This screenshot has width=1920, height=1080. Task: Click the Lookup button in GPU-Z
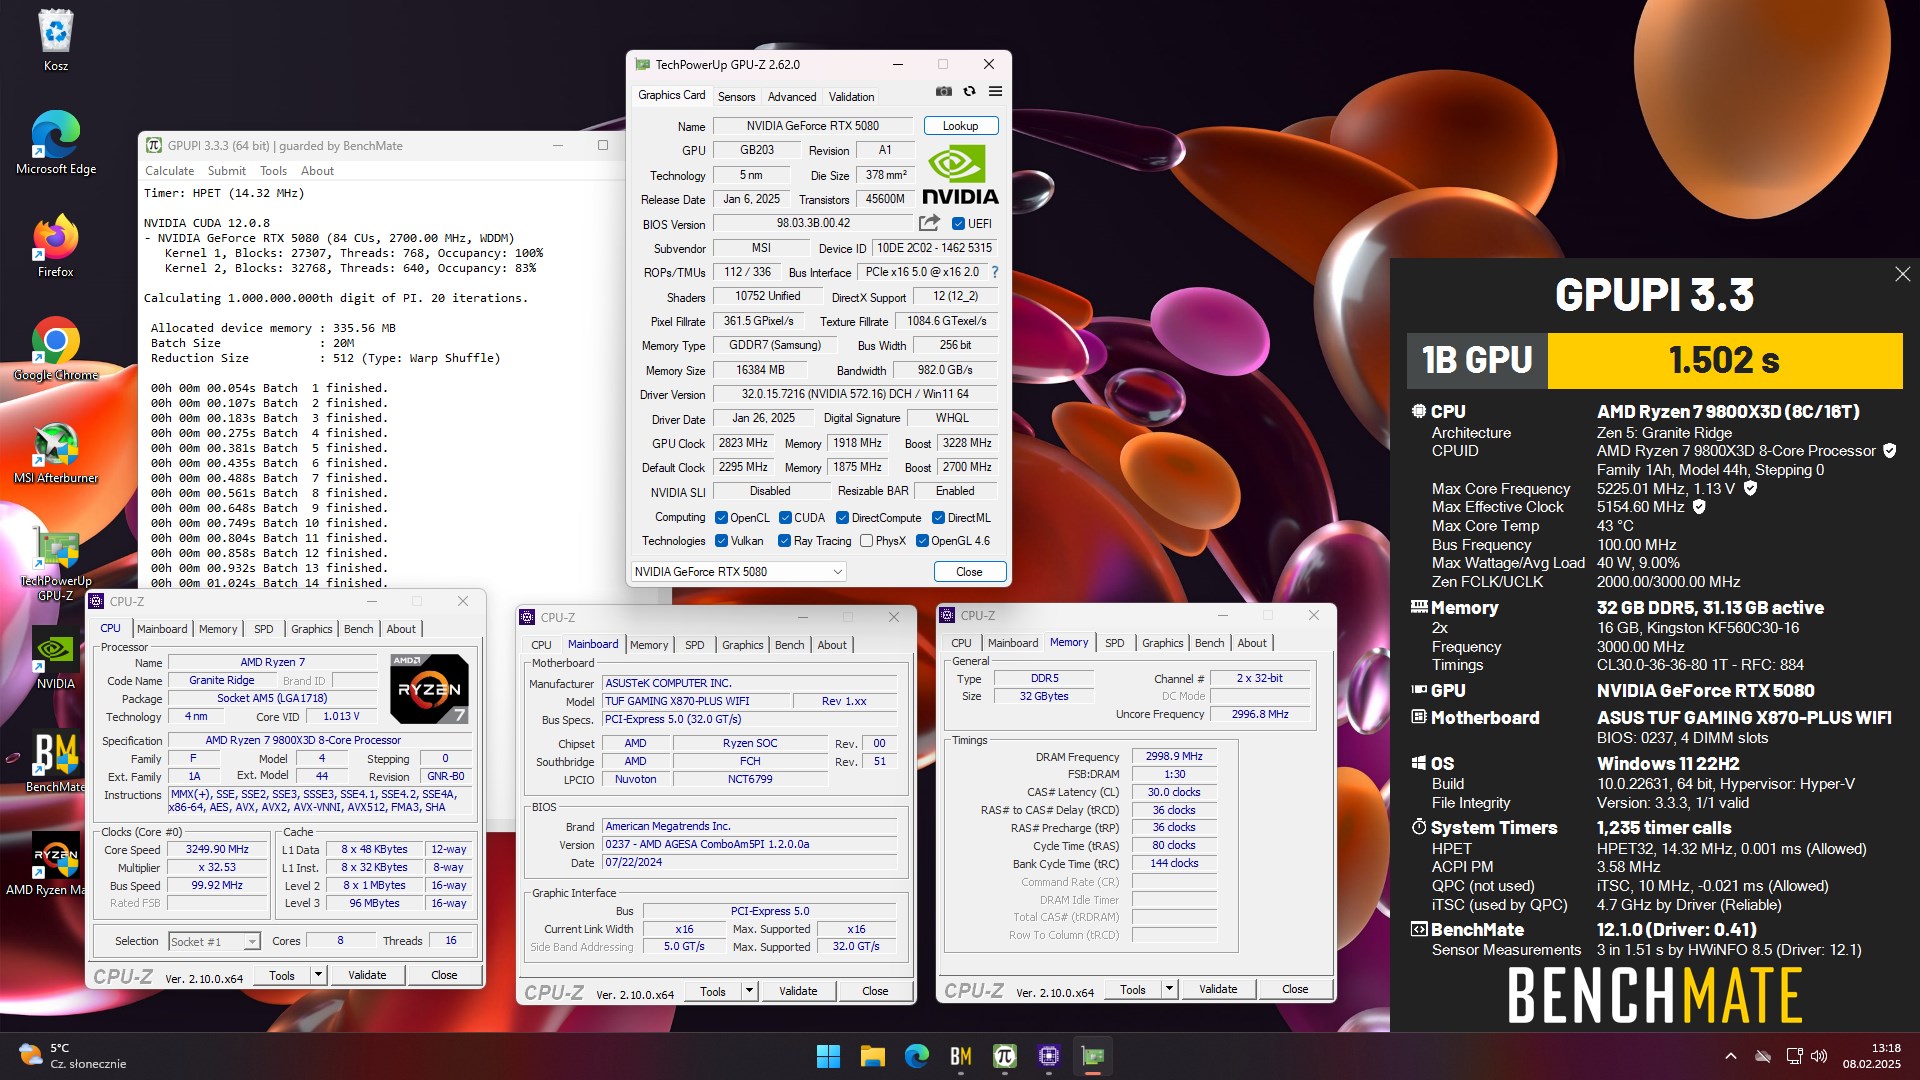point(960,126)
